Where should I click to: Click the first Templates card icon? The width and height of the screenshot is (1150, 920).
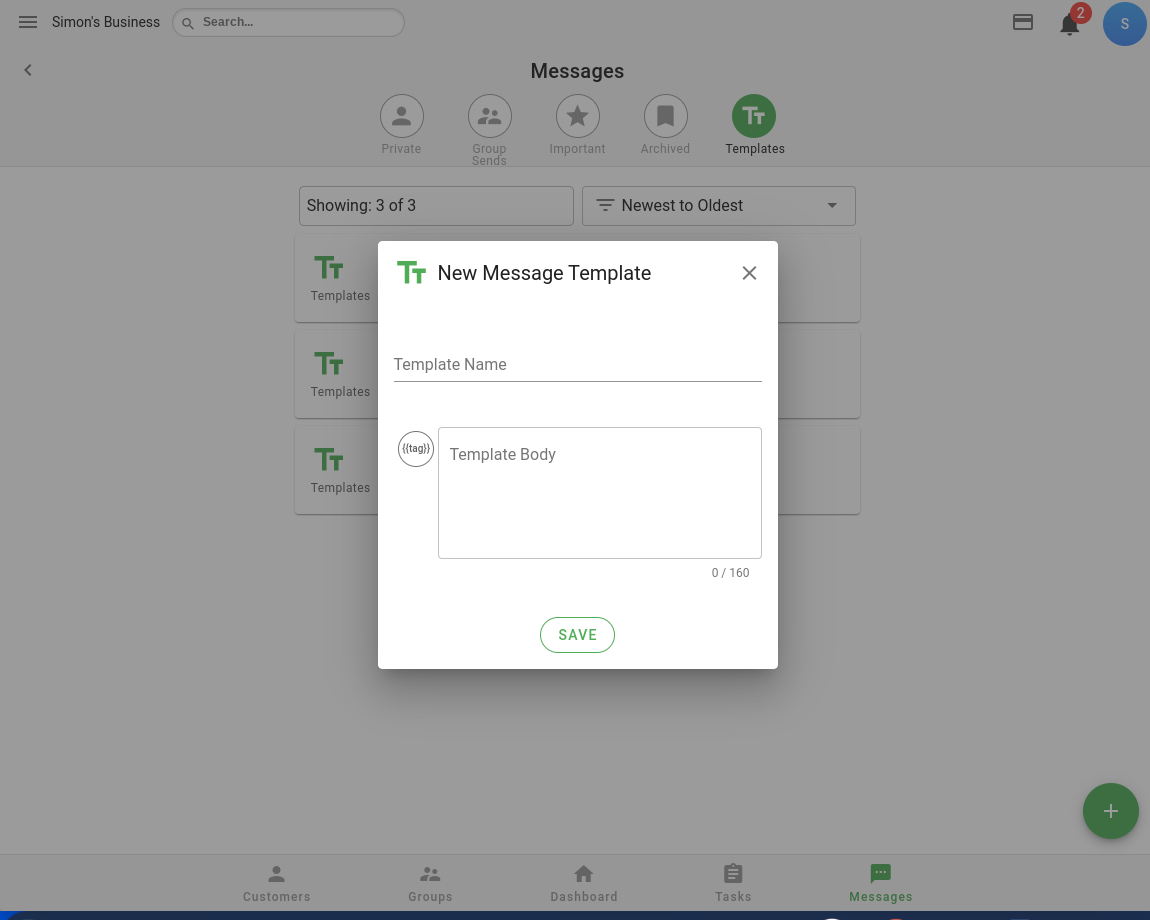click(329, 268)
